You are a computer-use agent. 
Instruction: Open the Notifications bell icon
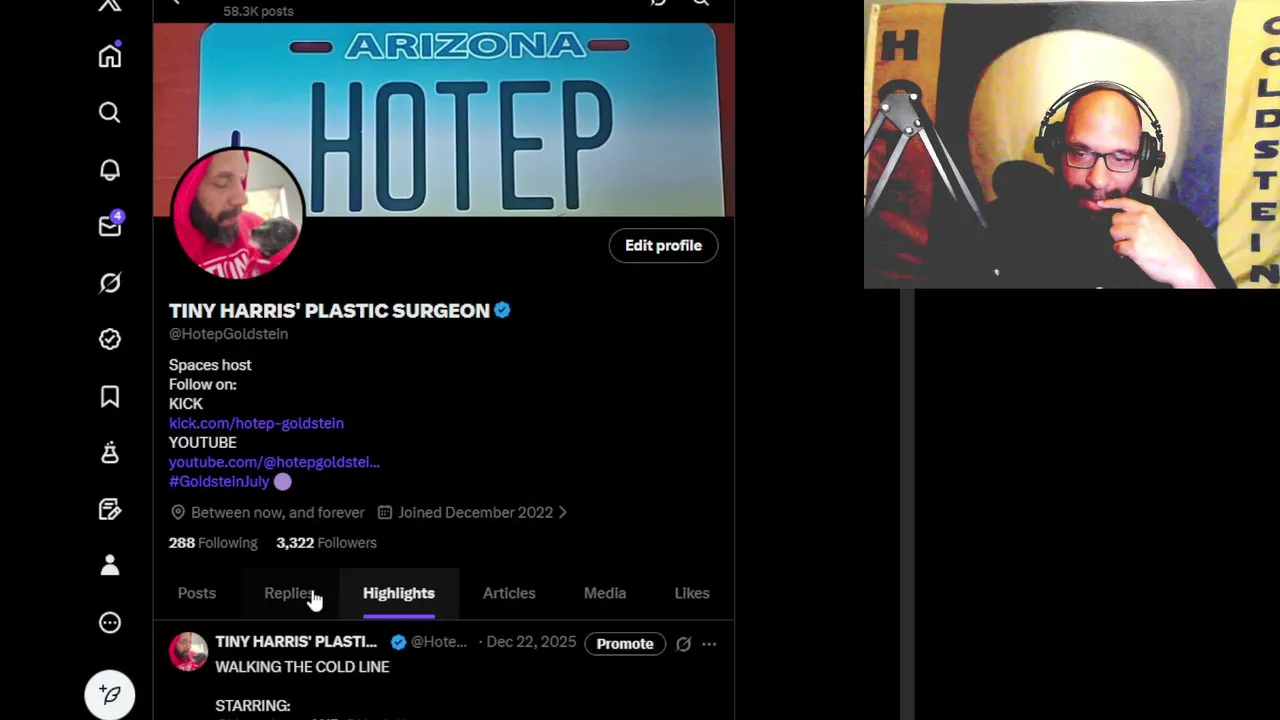[x=110, y=170]
